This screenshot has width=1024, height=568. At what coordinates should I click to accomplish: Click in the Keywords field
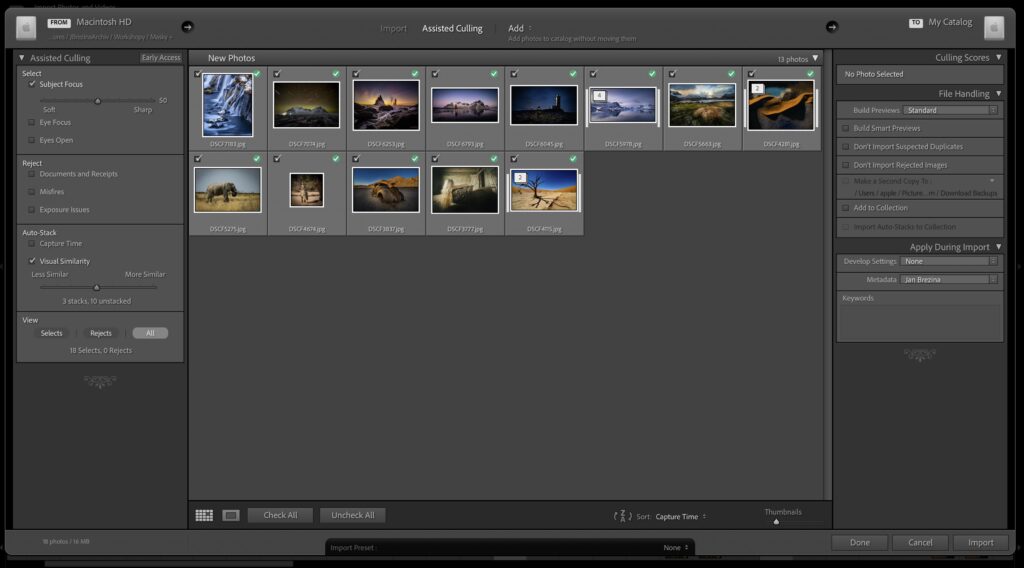[920, 322]
